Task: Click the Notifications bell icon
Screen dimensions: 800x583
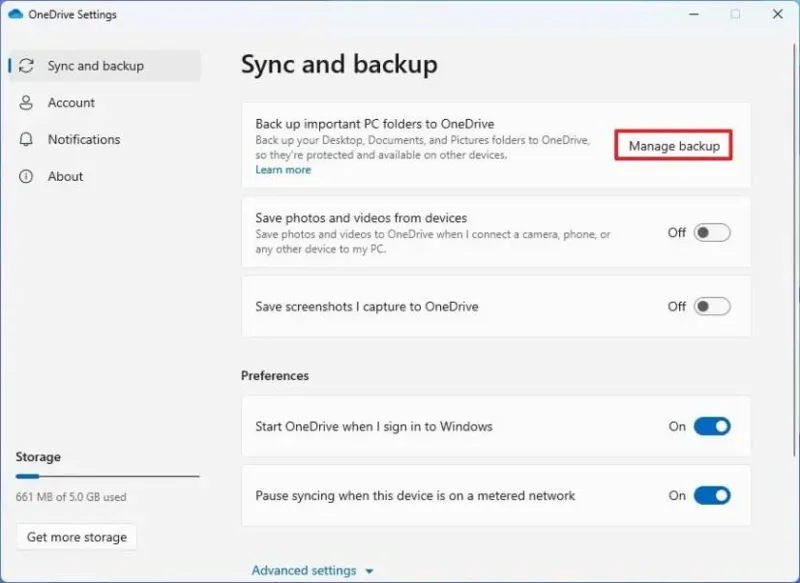Action: [x=26, y=139]
